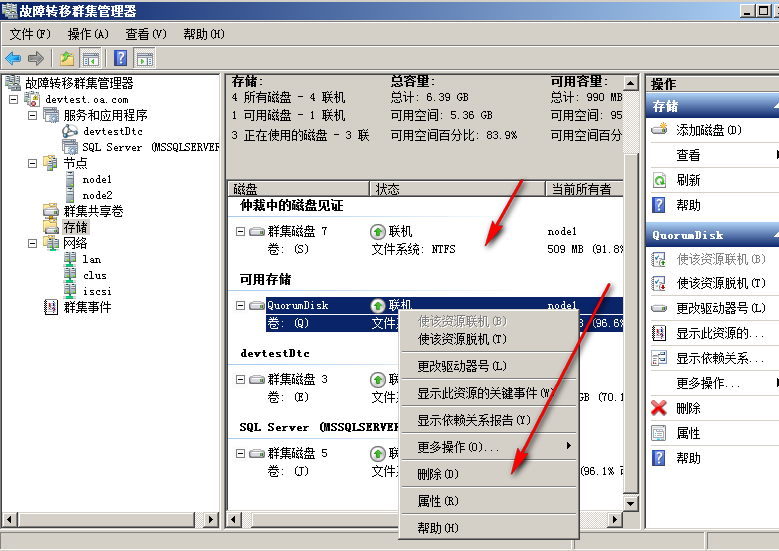Collapse 群集磁盘 3 disk entry
Image resolution: width=779 pixels, height=551 pixels.
pyautogui.click(x=240, y=380)
